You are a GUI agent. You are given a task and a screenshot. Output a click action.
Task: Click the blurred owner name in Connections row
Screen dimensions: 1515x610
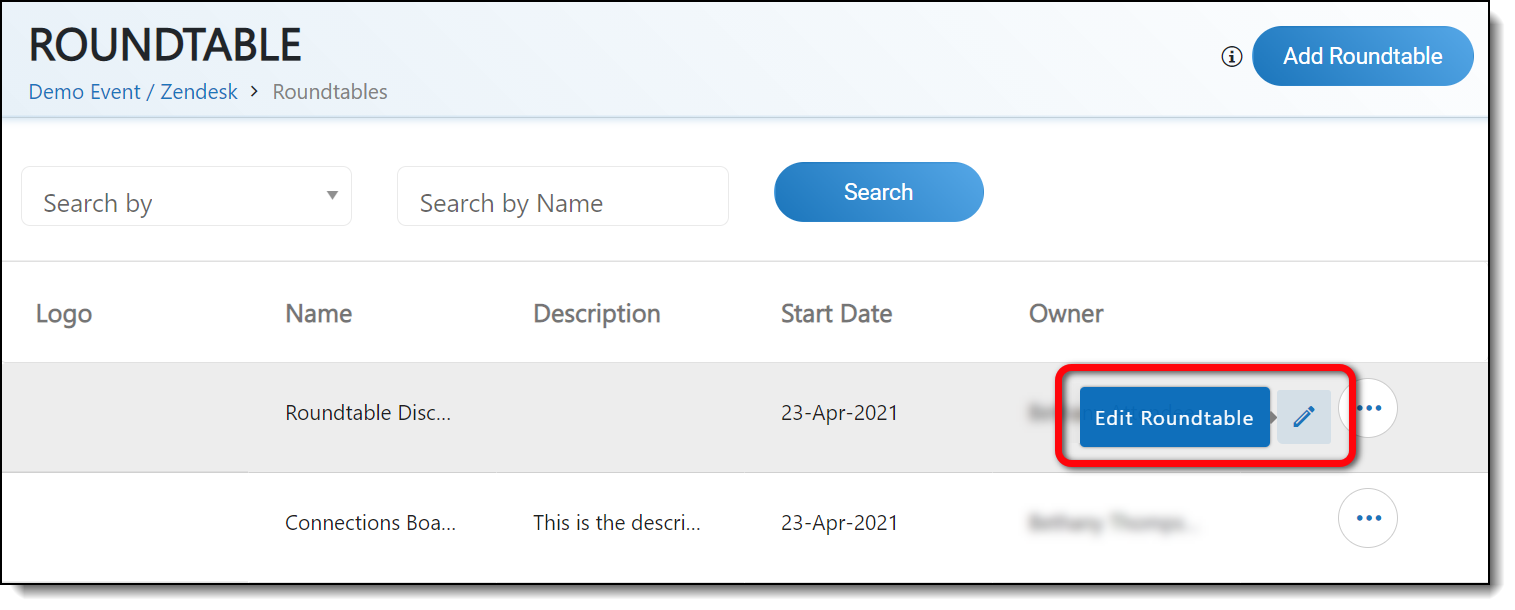pos(1113,523)
